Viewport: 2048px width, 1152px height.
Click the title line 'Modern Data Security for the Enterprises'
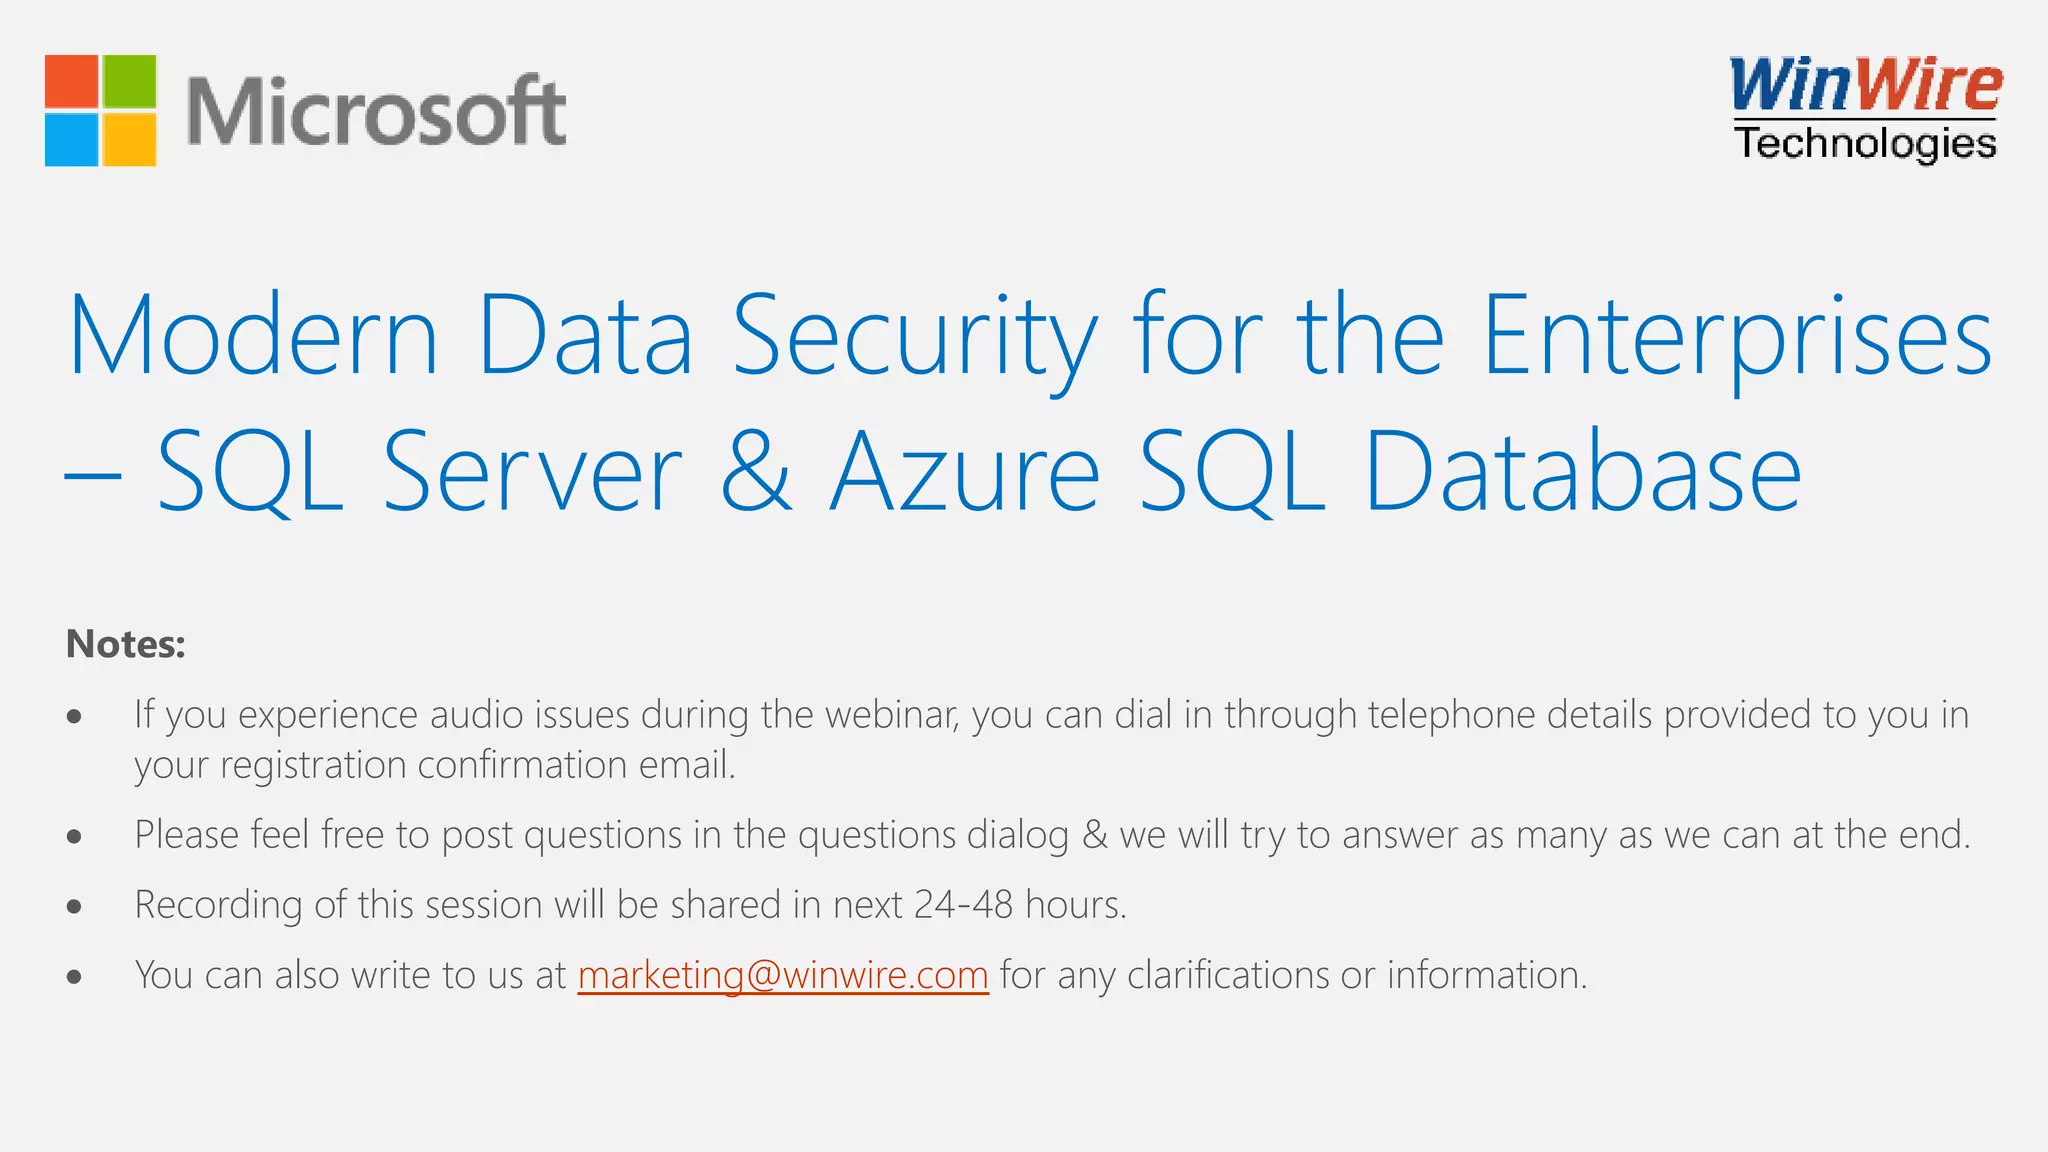pyautogui.click(x=1030, y=336)
